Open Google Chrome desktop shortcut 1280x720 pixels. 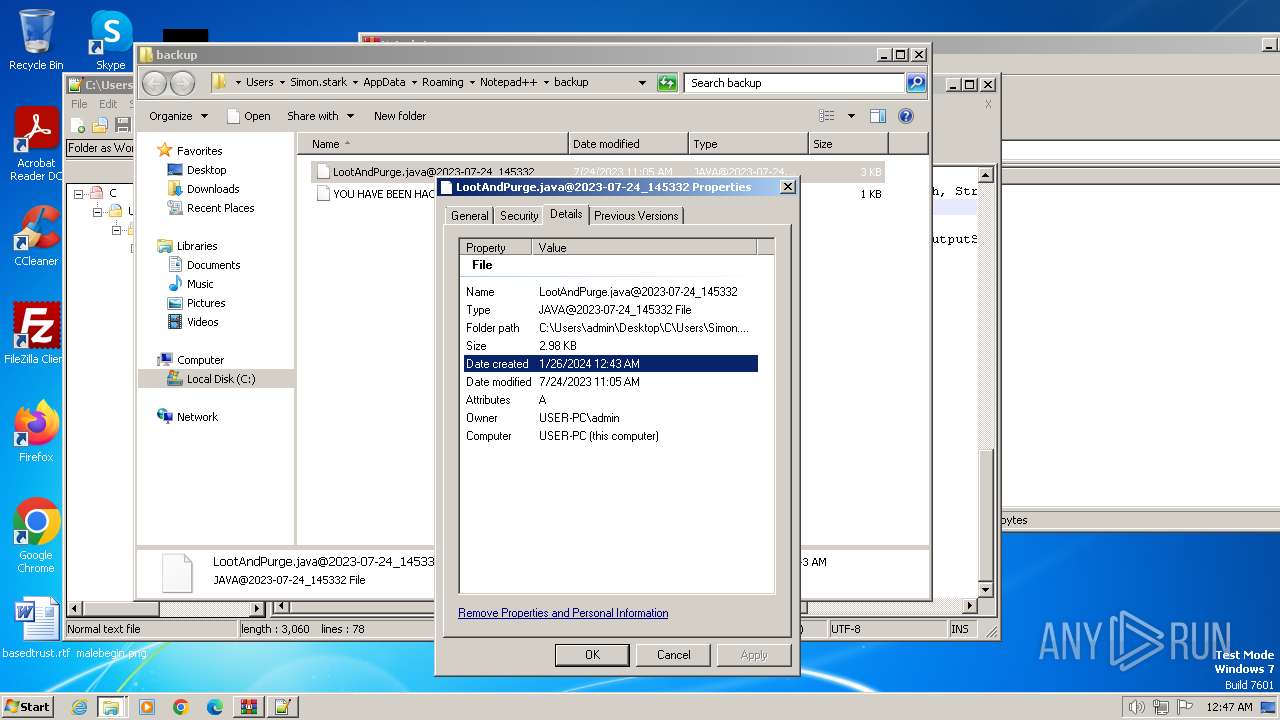click(36, 536)
